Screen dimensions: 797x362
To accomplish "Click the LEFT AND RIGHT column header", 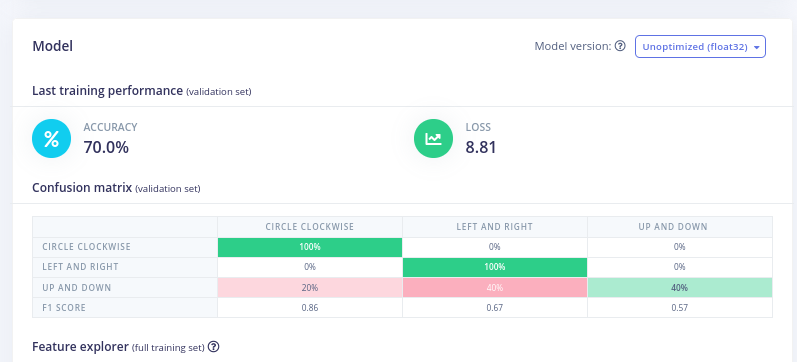I will (x=495, y=227).
